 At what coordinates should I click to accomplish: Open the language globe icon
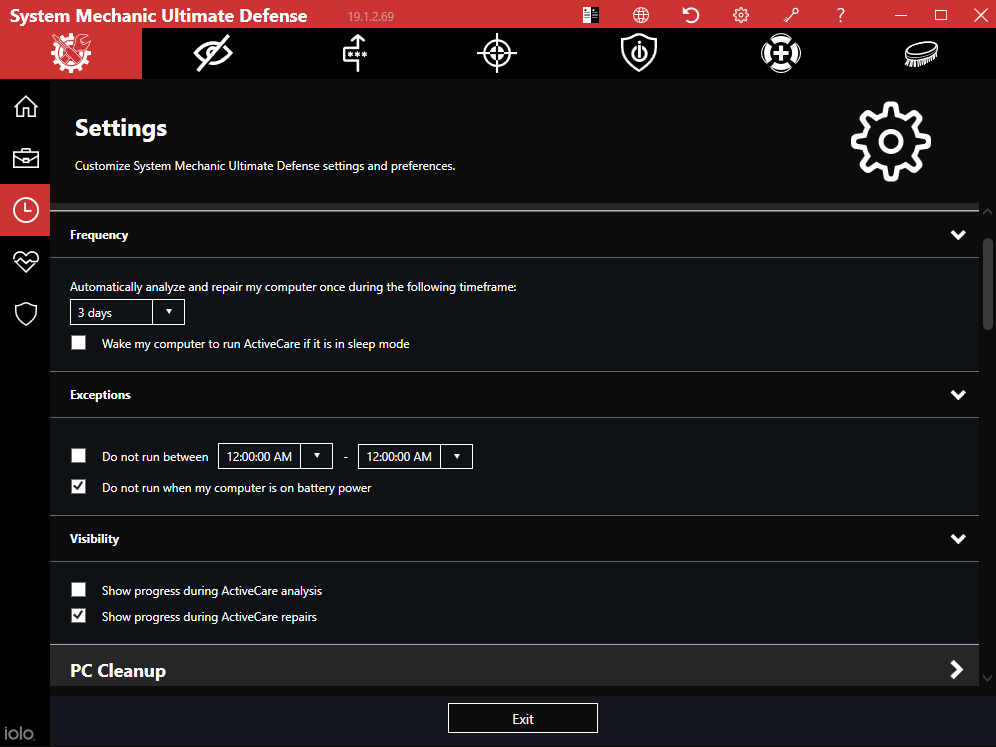coord(641,15)
